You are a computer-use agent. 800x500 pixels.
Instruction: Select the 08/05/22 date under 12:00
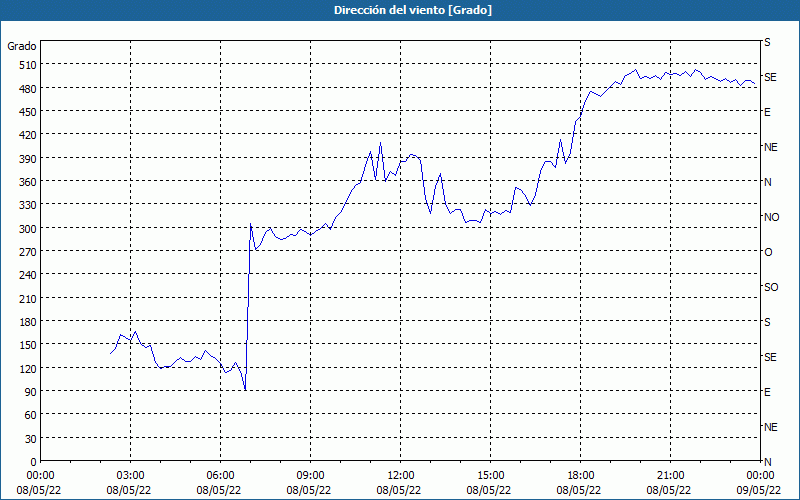[x=399, y=491]
